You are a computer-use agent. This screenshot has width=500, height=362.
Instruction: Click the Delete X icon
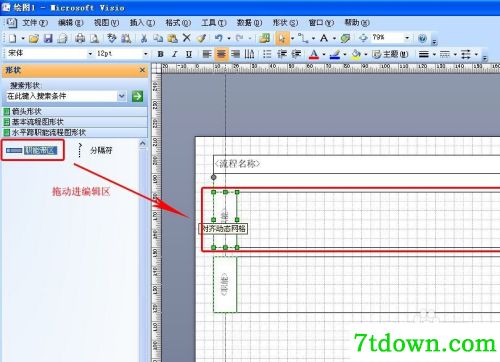click(x=187, y=38)
